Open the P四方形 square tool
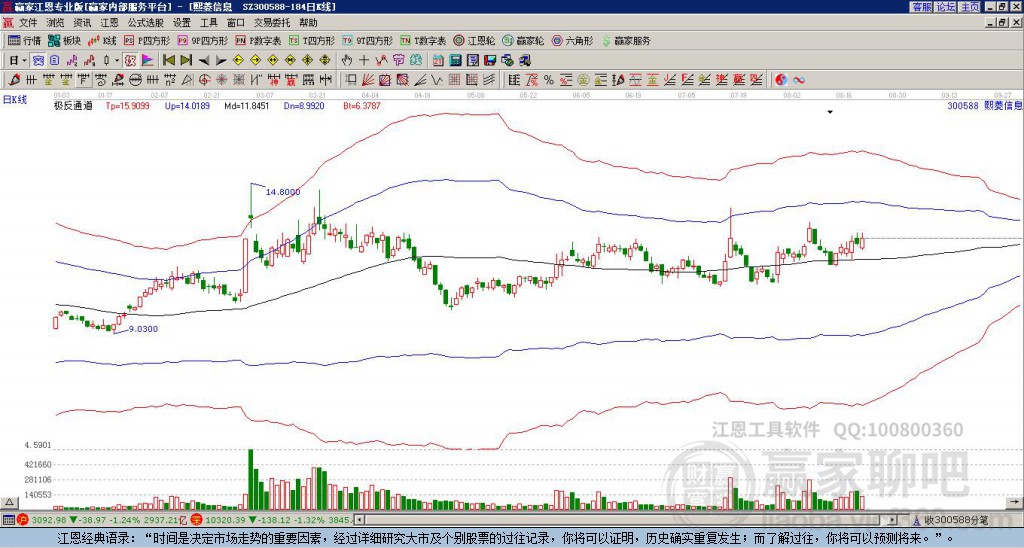Image resolution: width=1024 pixels, height=548 pixels. 146,40
